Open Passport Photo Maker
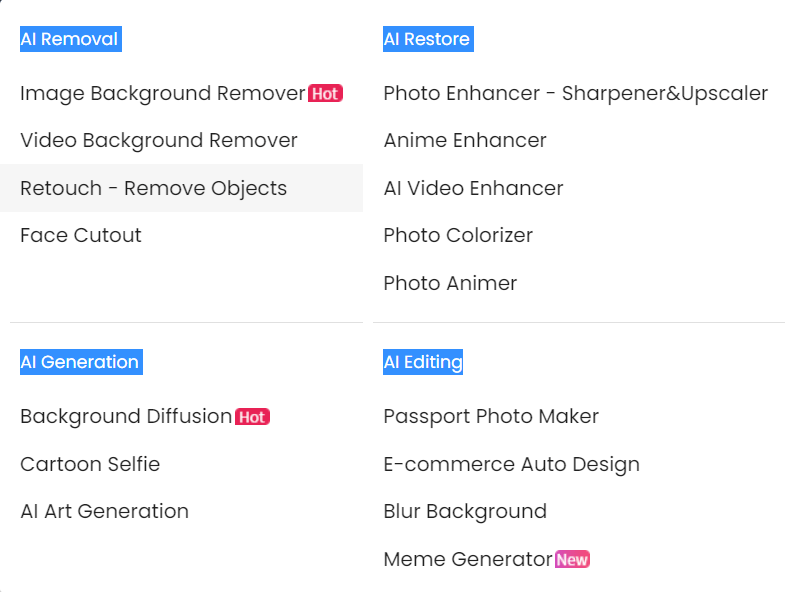This screenshot has height=592, width=785. click(491, 416)
